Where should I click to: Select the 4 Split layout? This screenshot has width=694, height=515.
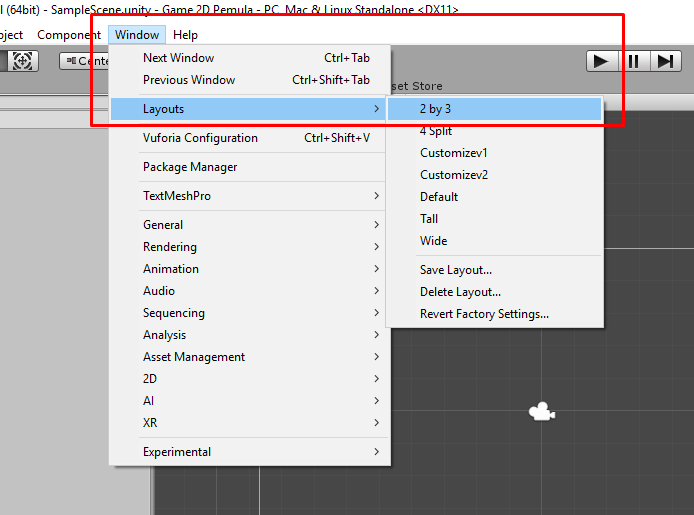[x=494, y=131]
